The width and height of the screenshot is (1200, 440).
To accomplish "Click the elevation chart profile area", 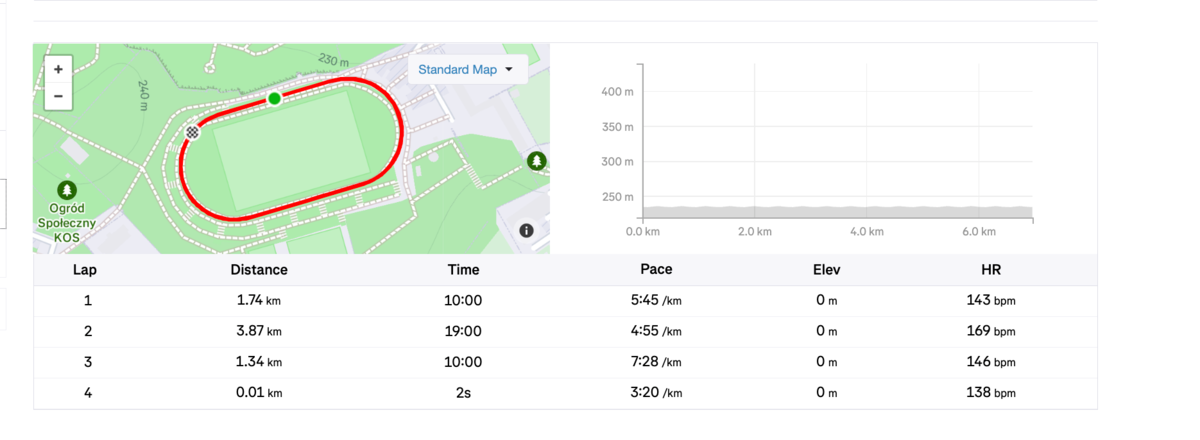I will [x=836, y=212].
